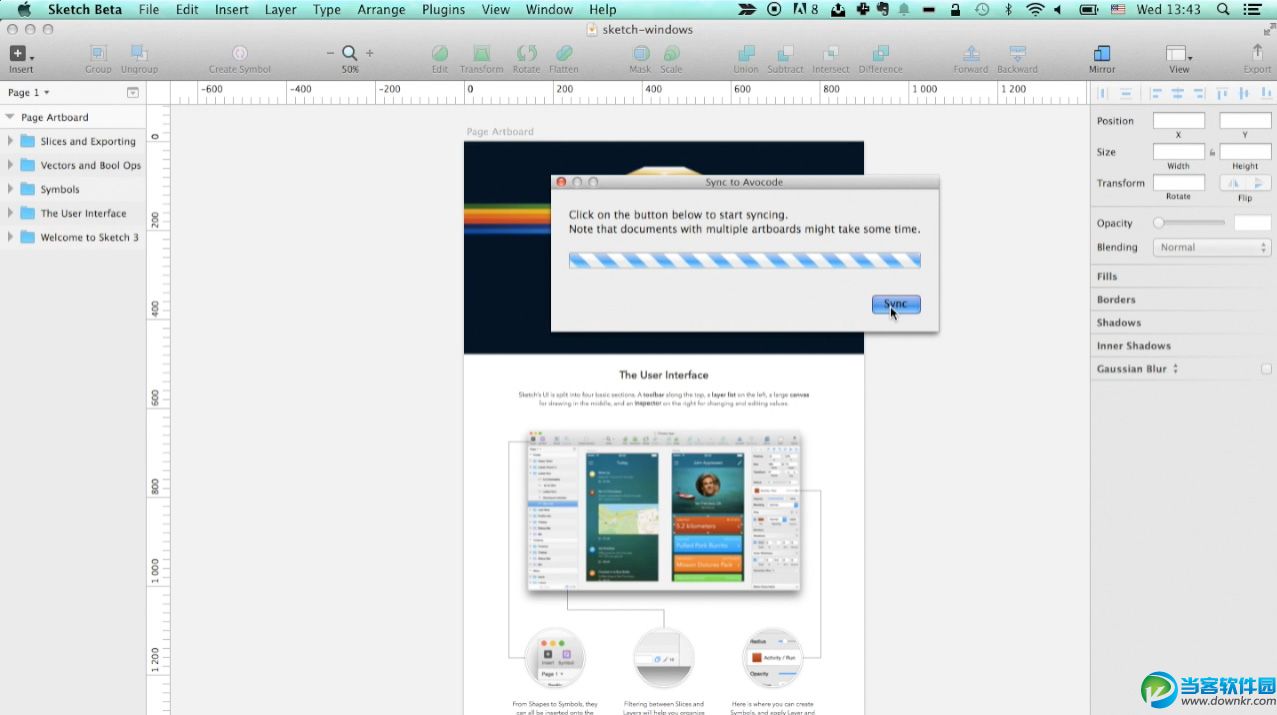Screen dimensions: 1277x715
Task: Click the Opacity value field
Action: pyautogui.click(x=1252, y=223)
